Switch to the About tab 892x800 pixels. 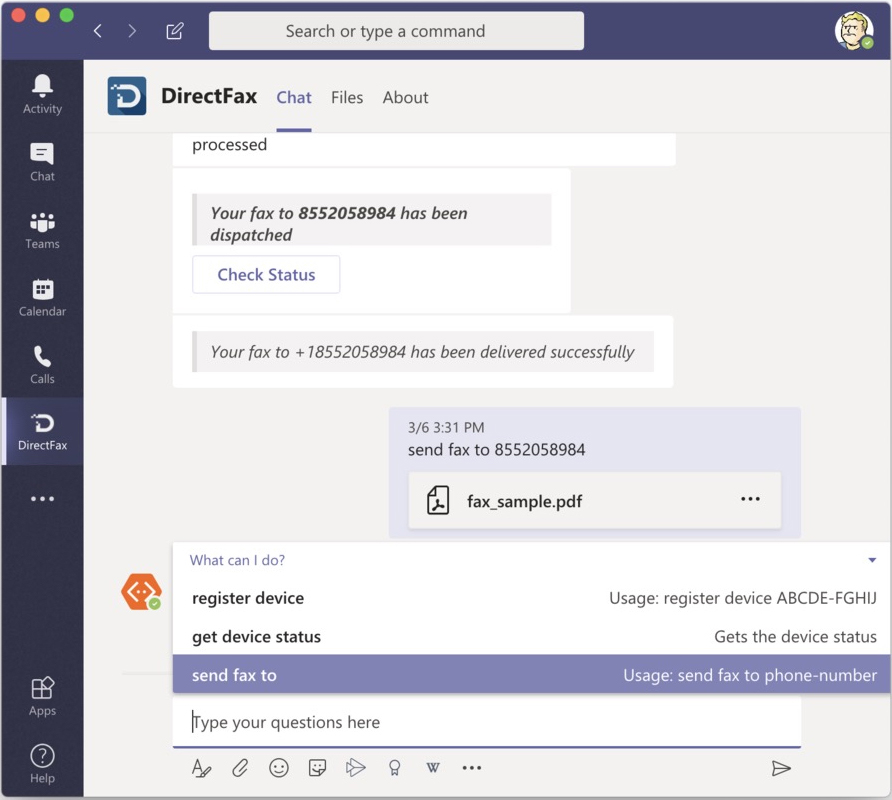coord(405,98)
